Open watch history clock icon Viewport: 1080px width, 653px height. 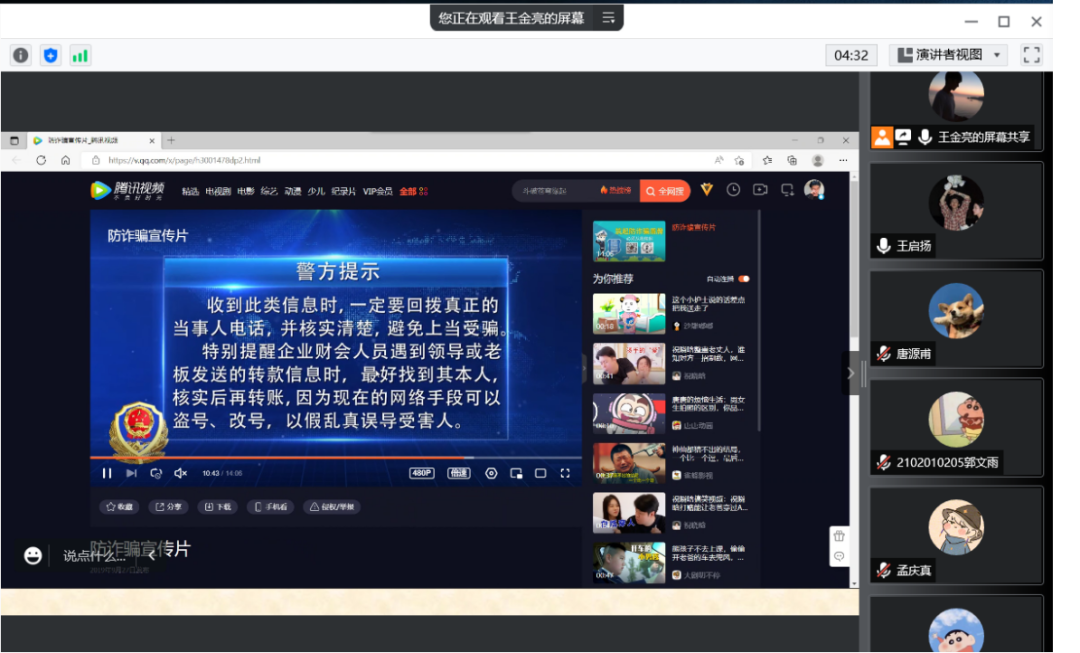[734, 189]
